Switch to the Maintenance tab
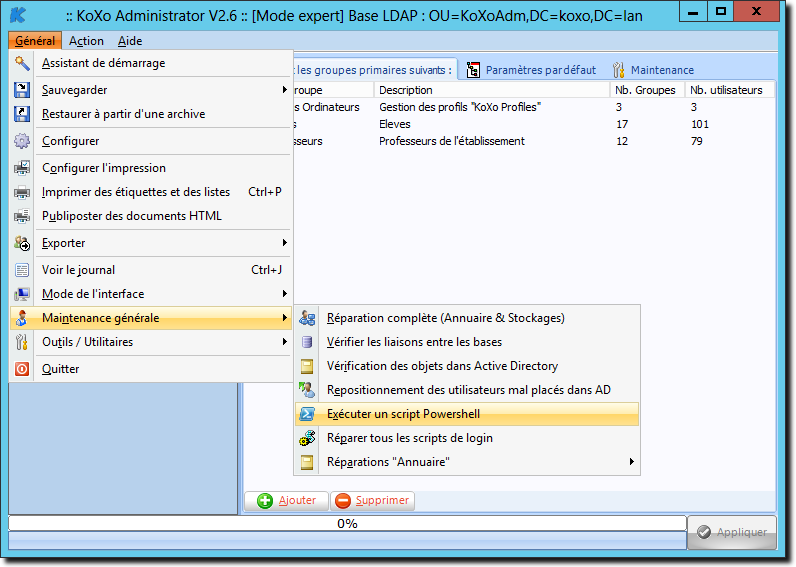This screenshot has width=796, height=567. 653,70
